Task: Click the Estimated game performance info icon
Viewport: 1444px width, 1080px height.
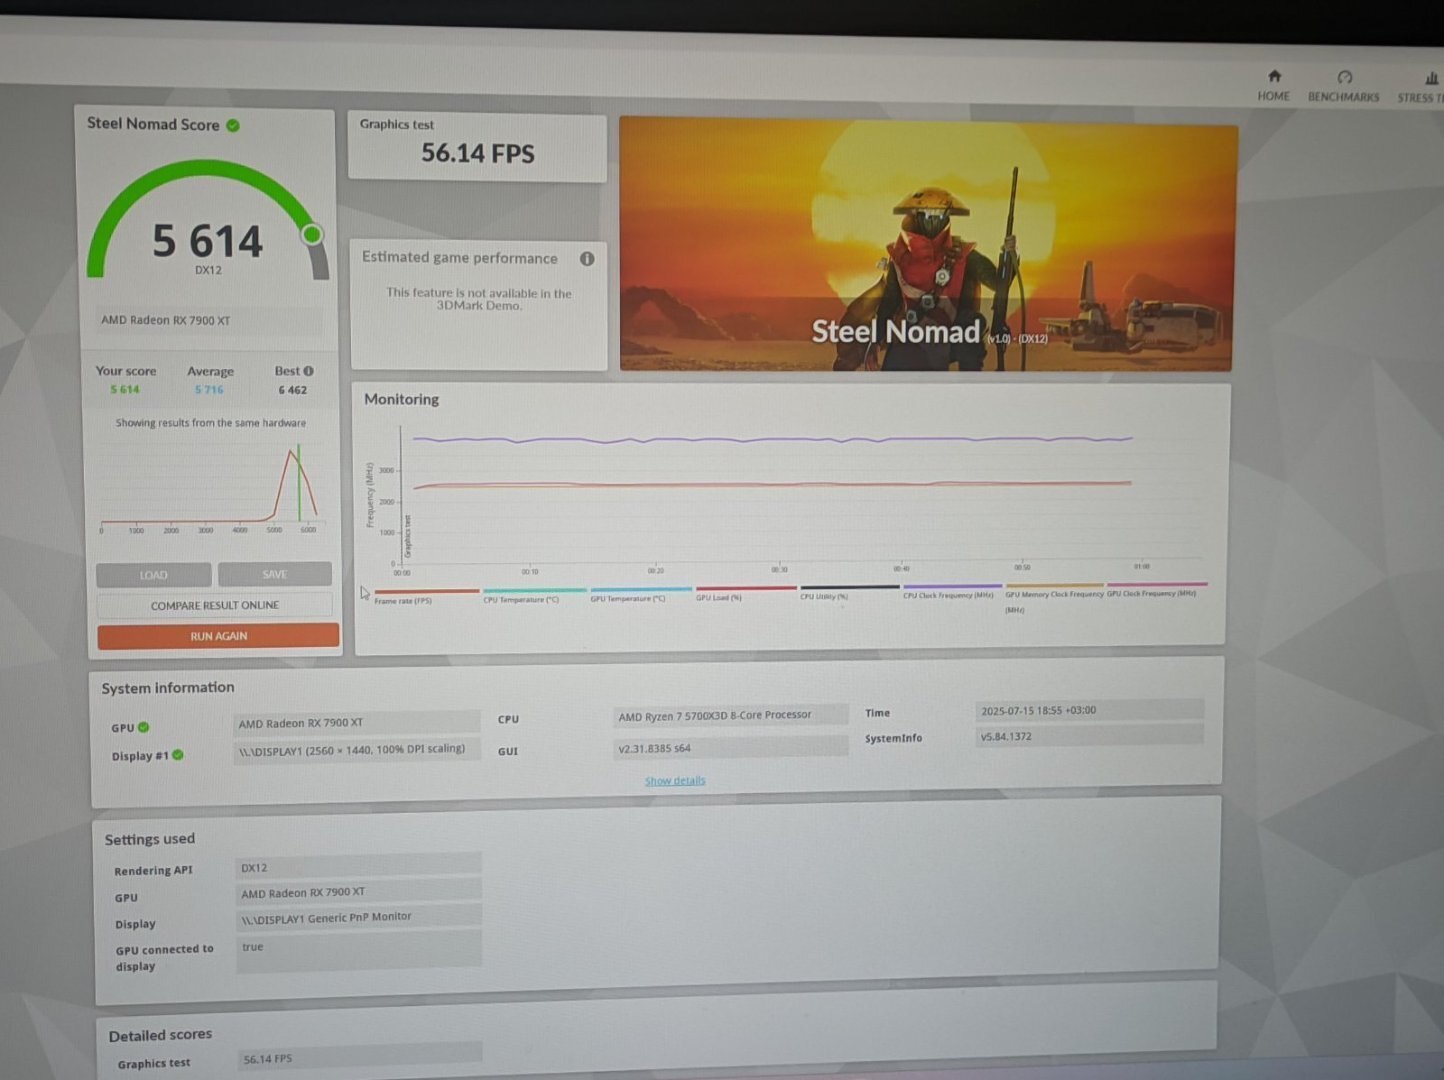Action: [x=587, y=259]
